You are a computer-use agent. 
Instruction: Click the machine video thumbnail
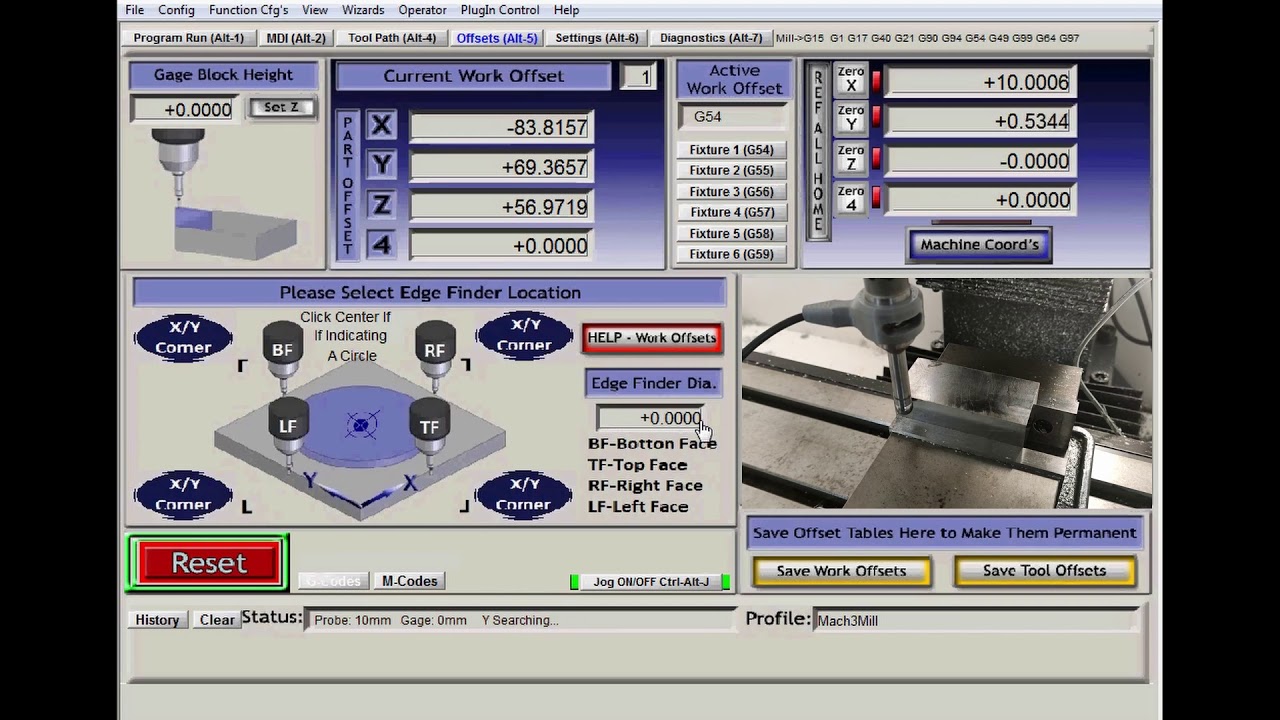pos(946,393)
